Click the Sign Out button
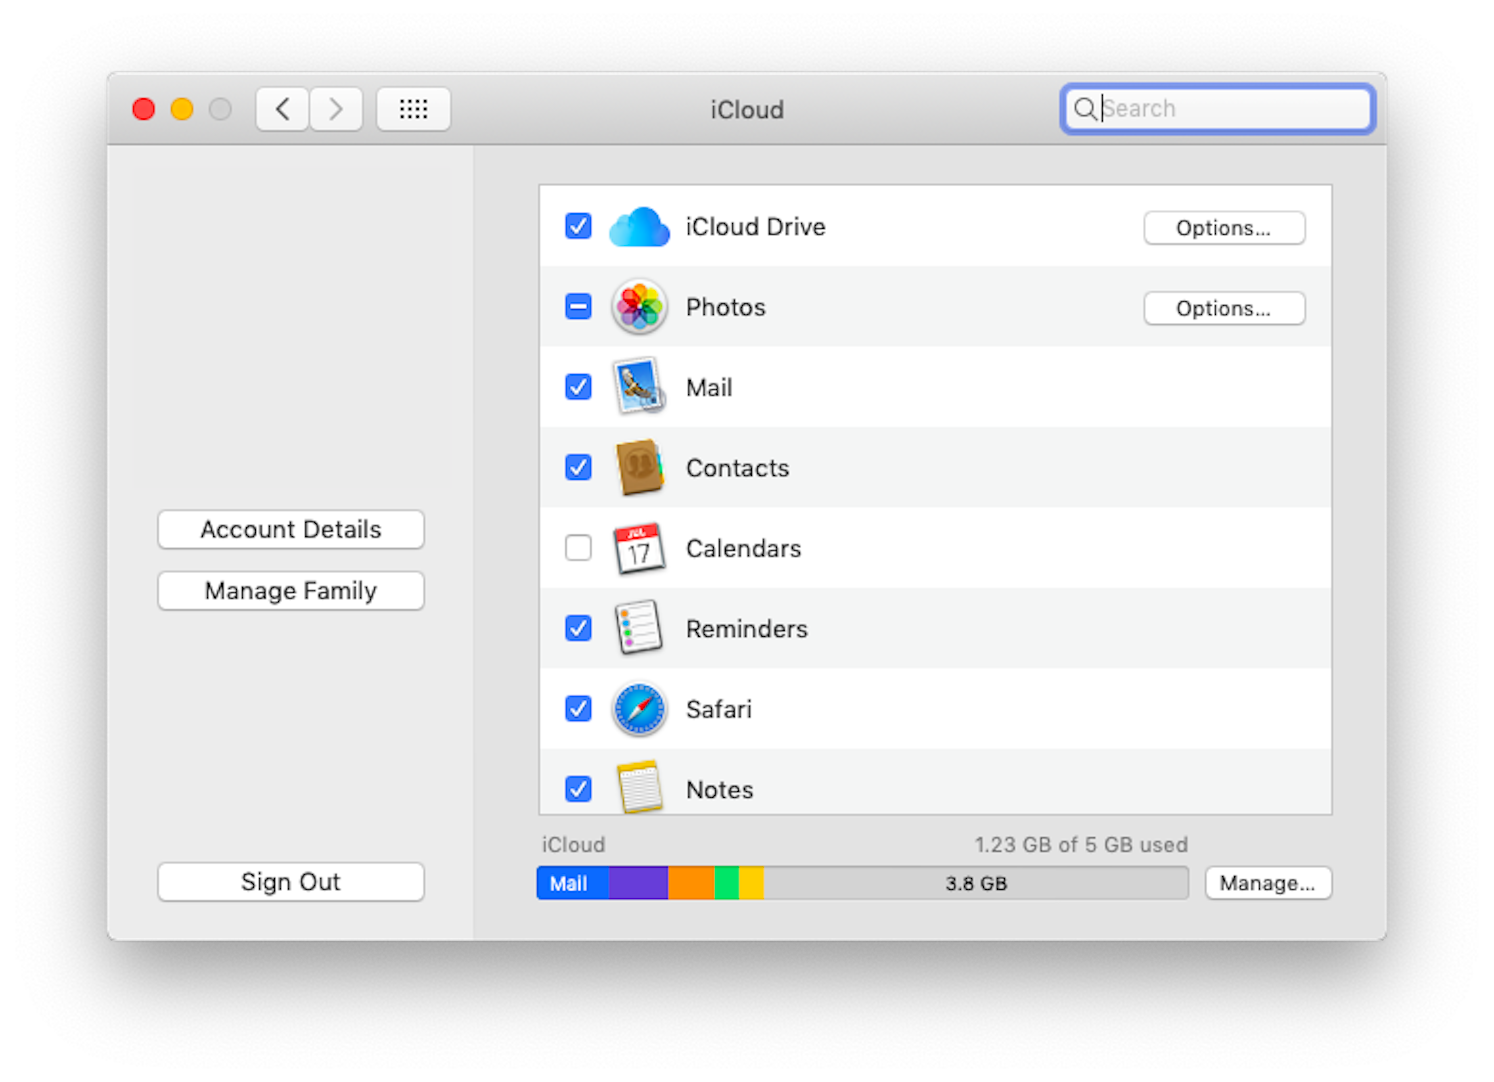Screen dimensions: 1494x1082 click(x=290, y=881)
